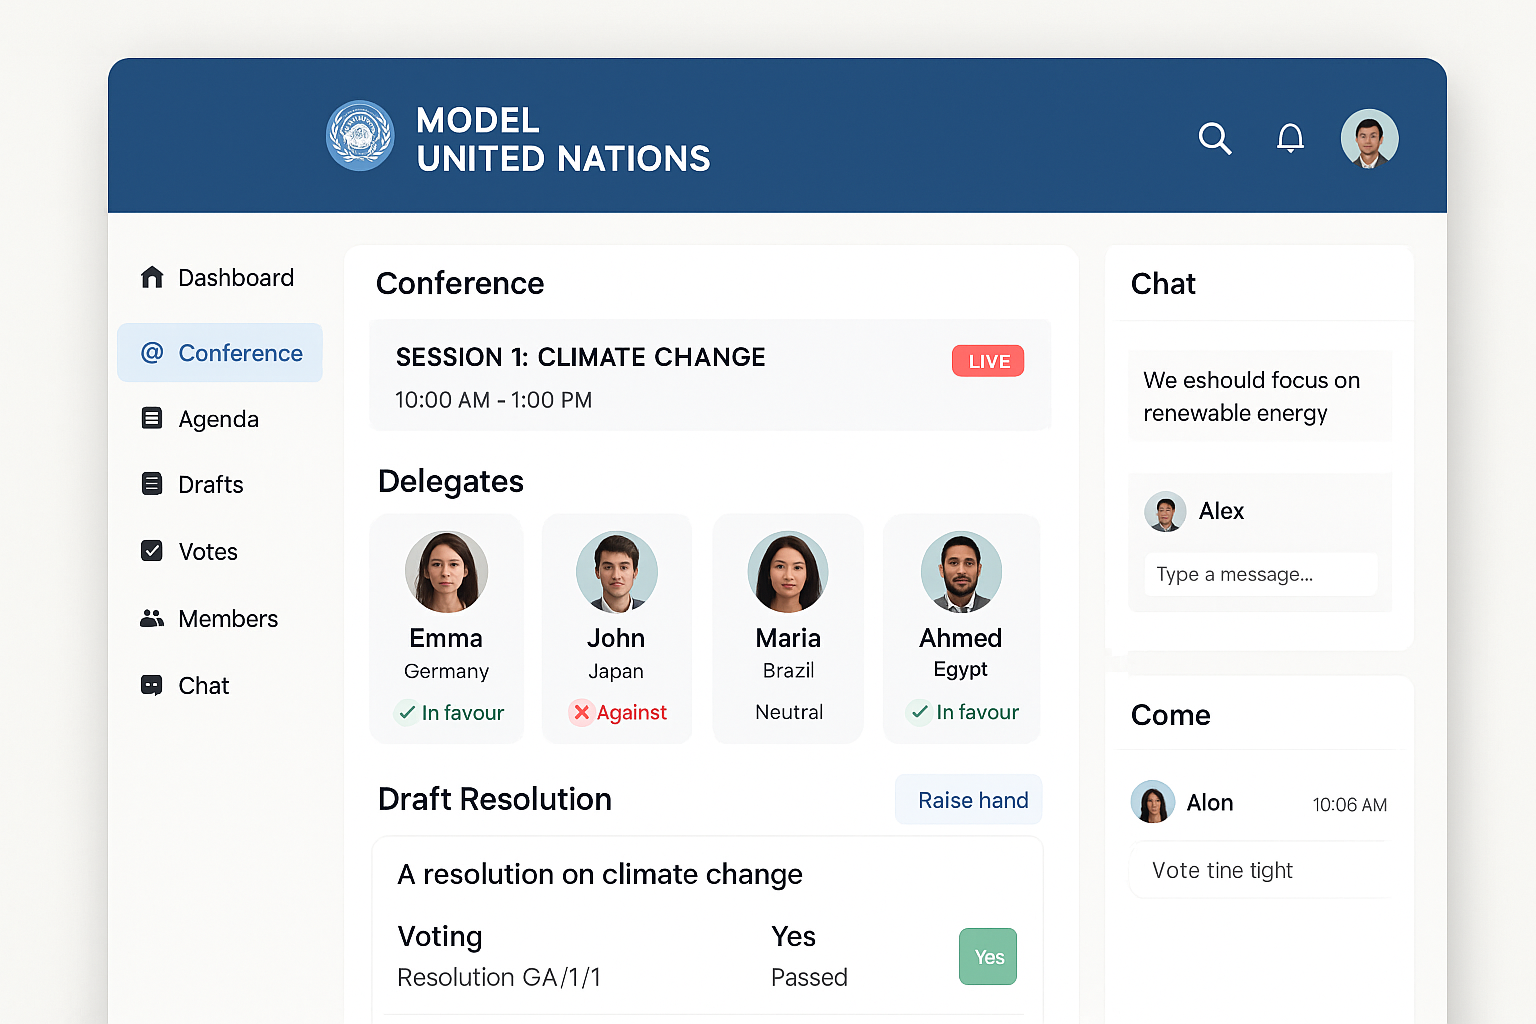Click the Chat bubble icon in sidebar
Screen dimensions: 1536x1024
152,685
